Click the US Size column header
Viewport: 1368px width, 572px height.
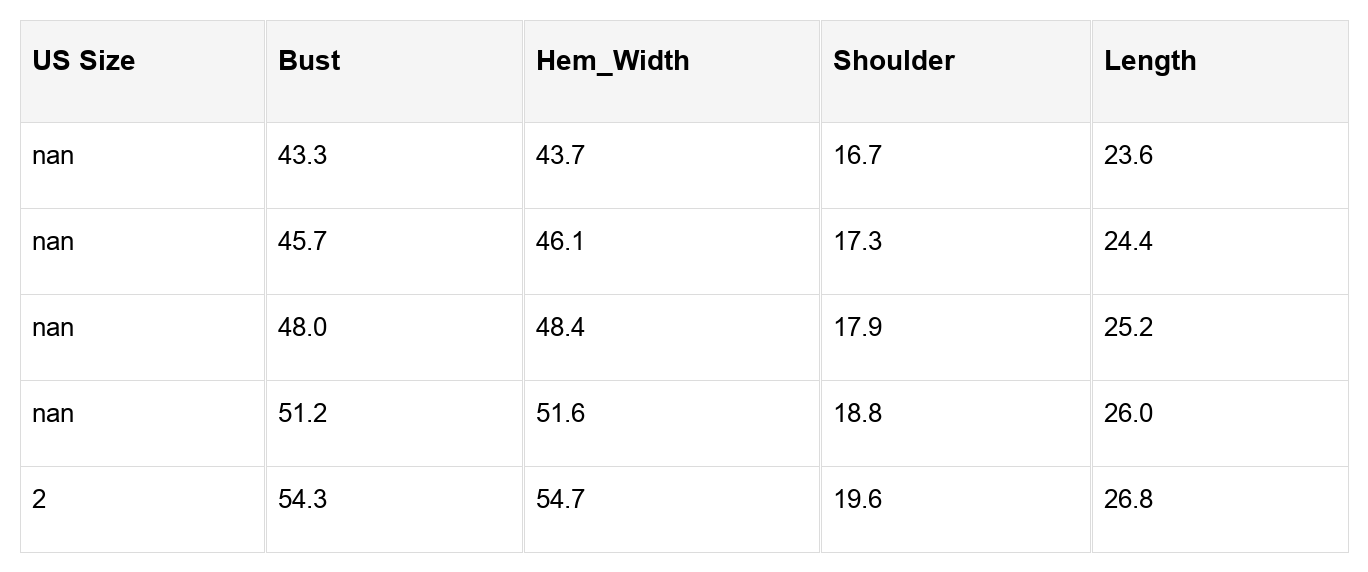(84, 61)
